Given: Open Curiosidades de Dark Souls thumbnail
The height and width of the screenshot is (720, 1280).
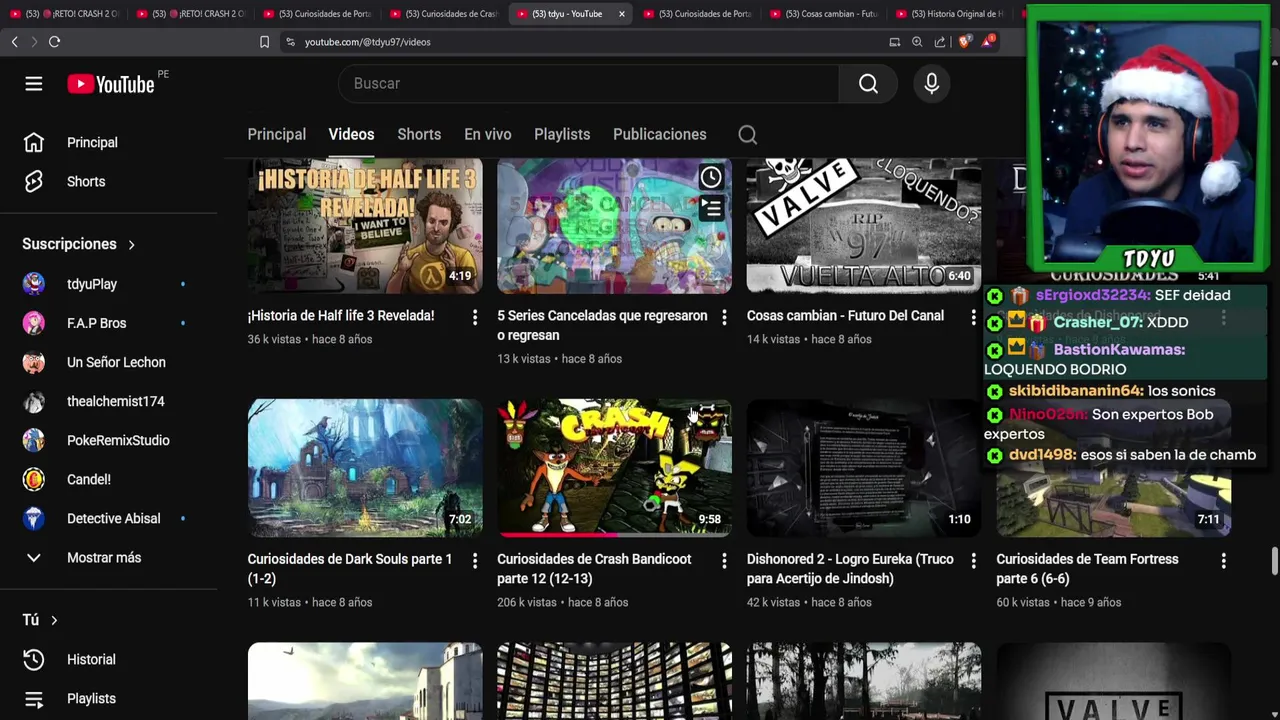Looking at the screenshot, I should pyautogui.click(x=365, y=468).
